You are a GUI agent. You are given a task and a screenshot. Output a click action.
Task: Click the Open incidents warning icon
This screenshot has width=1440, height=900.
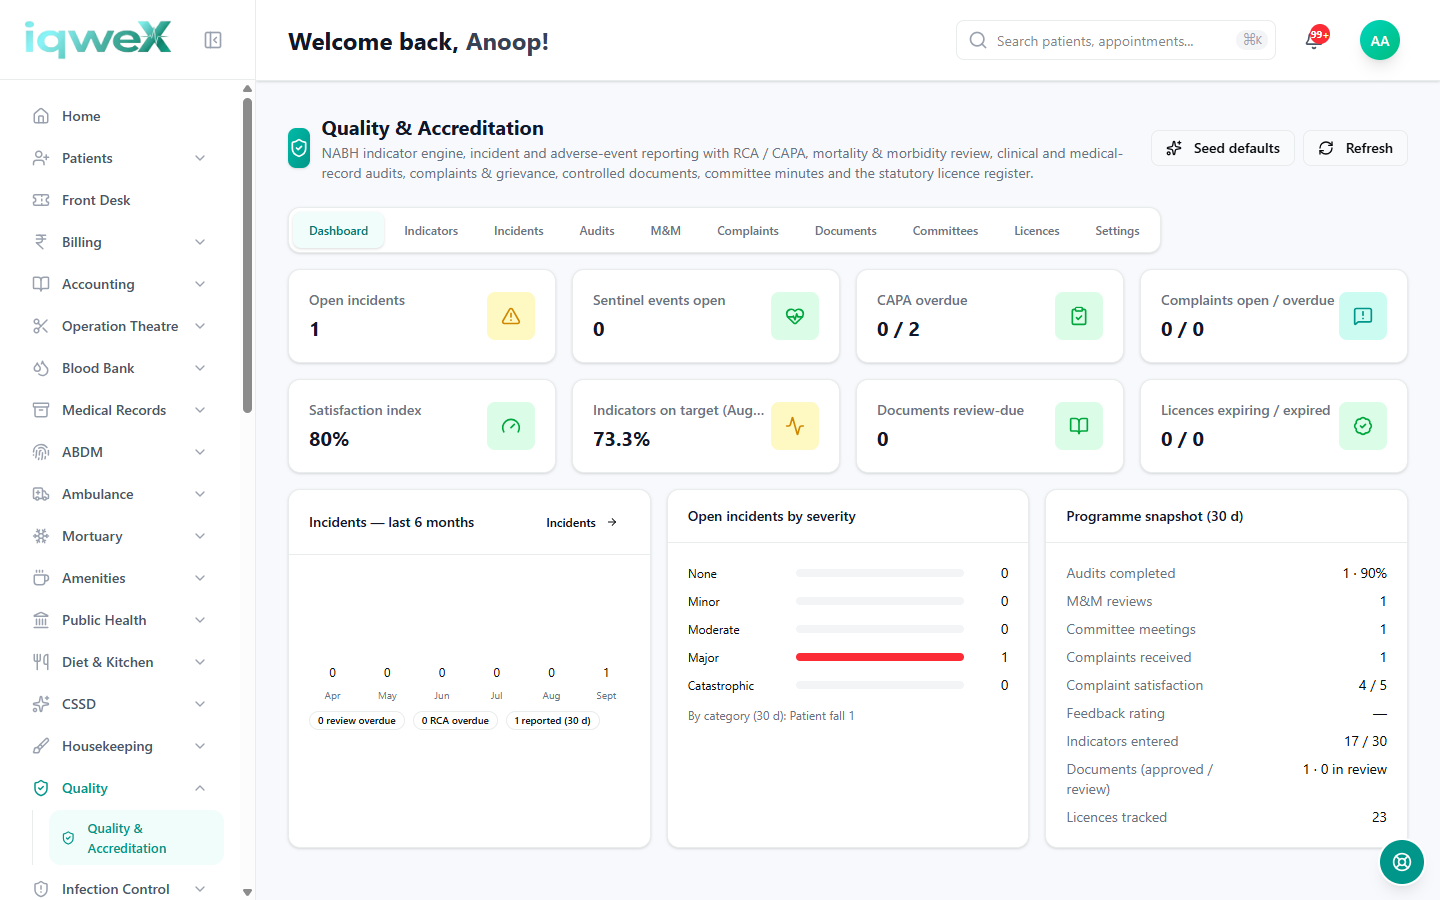pyautogui.click(x=511, y=316)
